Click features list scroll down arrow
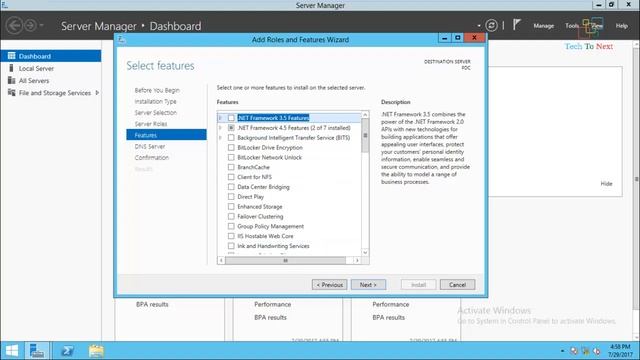The width and height of the screenshot is (640, 360). click(365, 252)
